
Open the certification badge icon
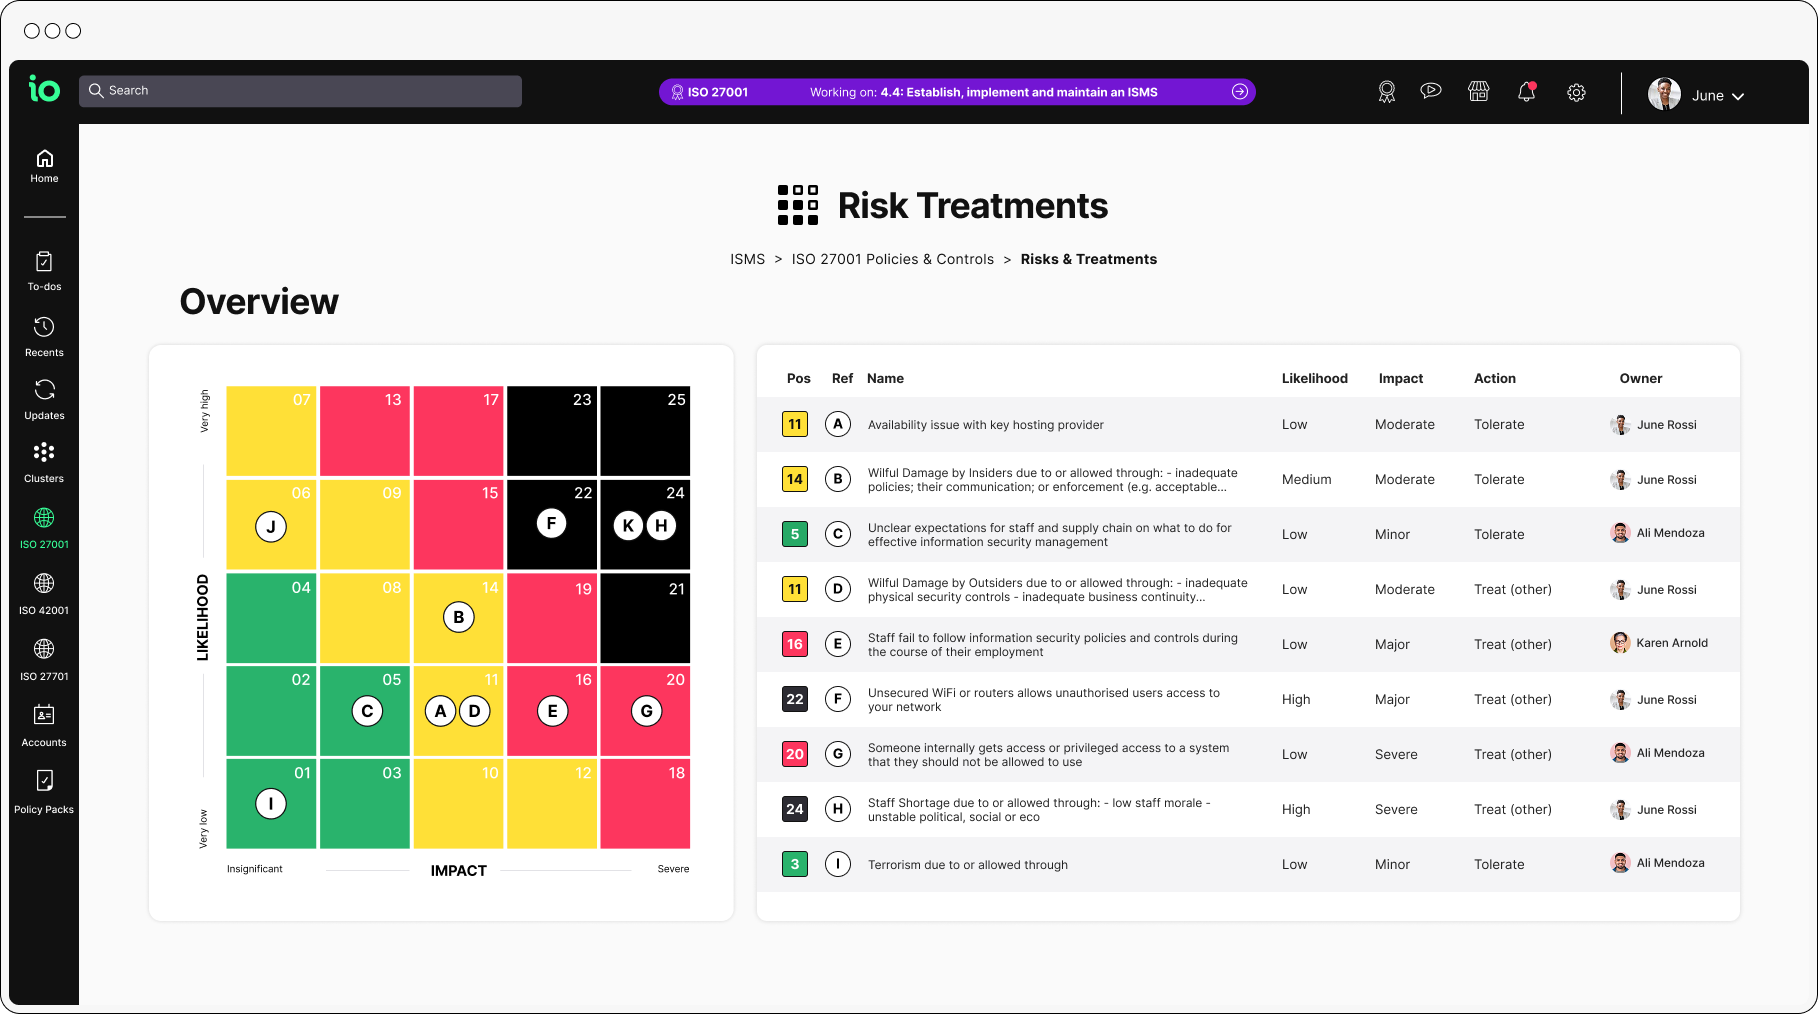tap(1387, 91)
